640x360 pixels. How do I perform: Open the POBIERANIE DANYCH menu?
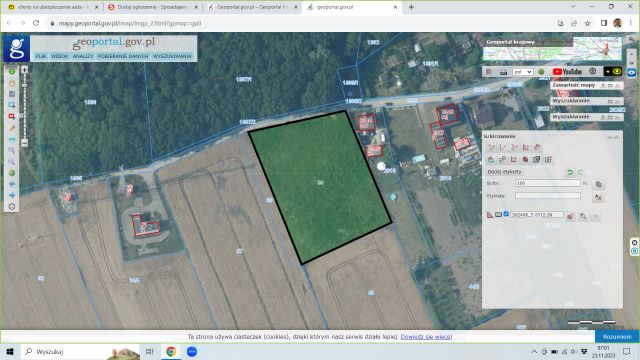point(123,56)
